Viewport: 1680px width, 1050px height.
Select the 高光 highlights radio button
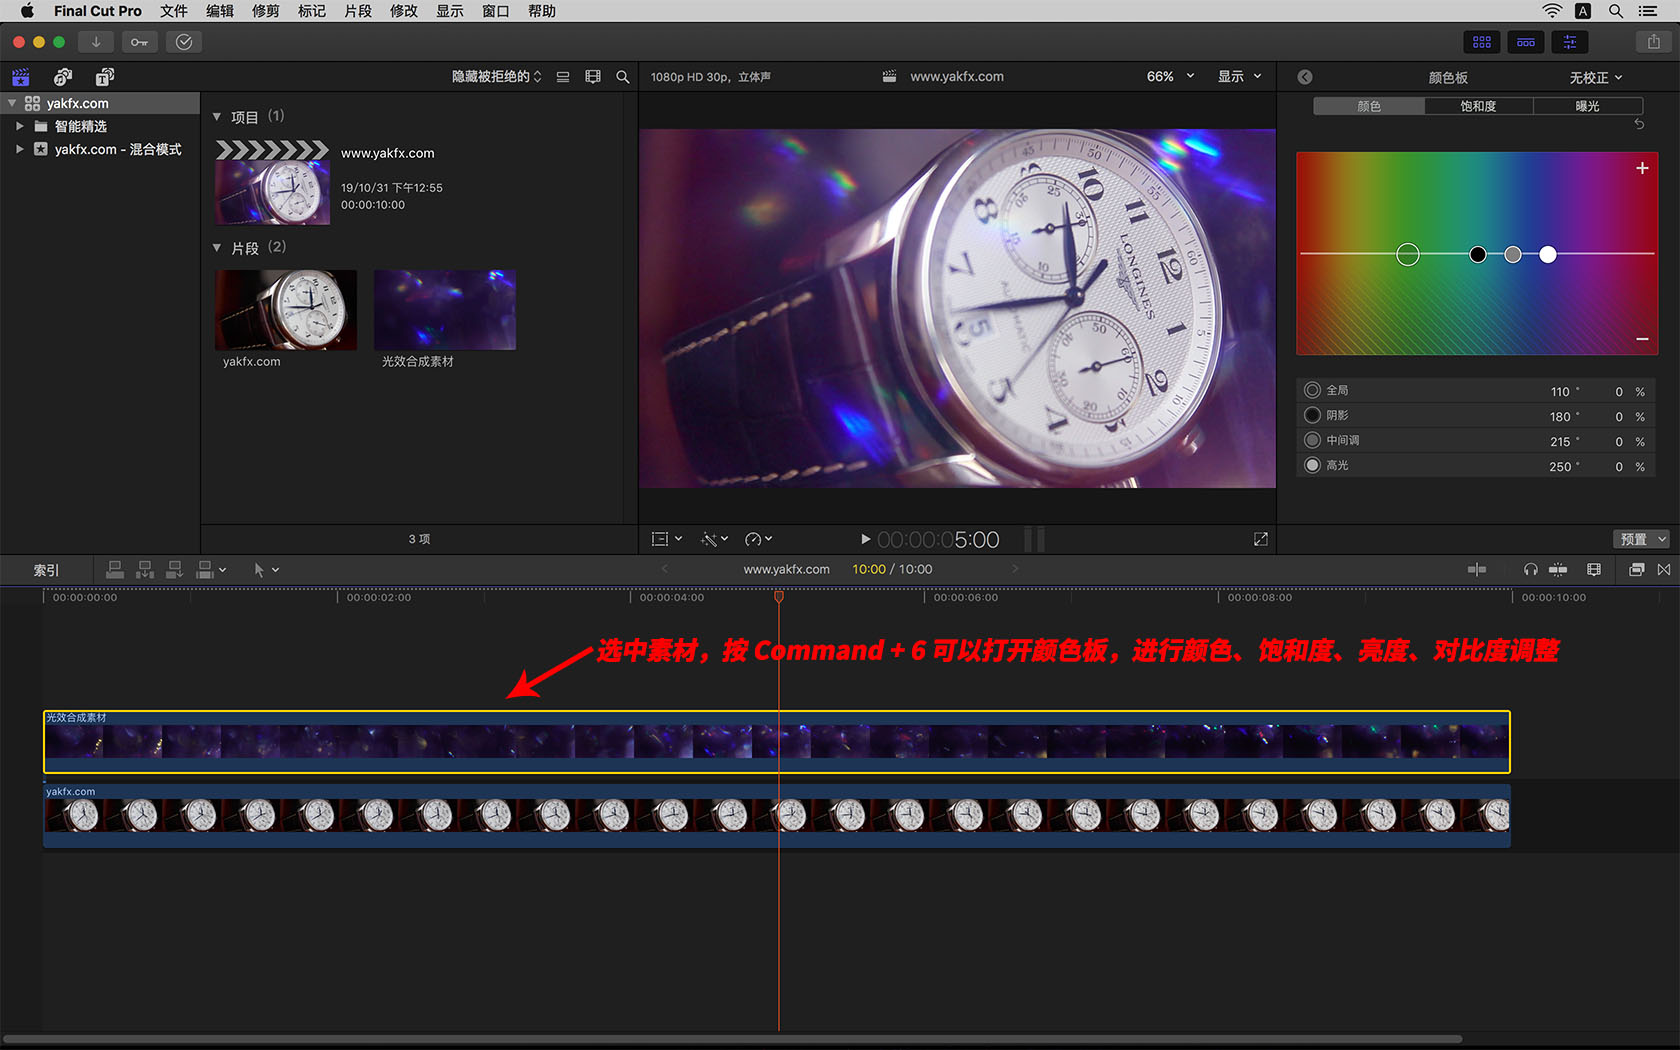(x=1313, y=465)
